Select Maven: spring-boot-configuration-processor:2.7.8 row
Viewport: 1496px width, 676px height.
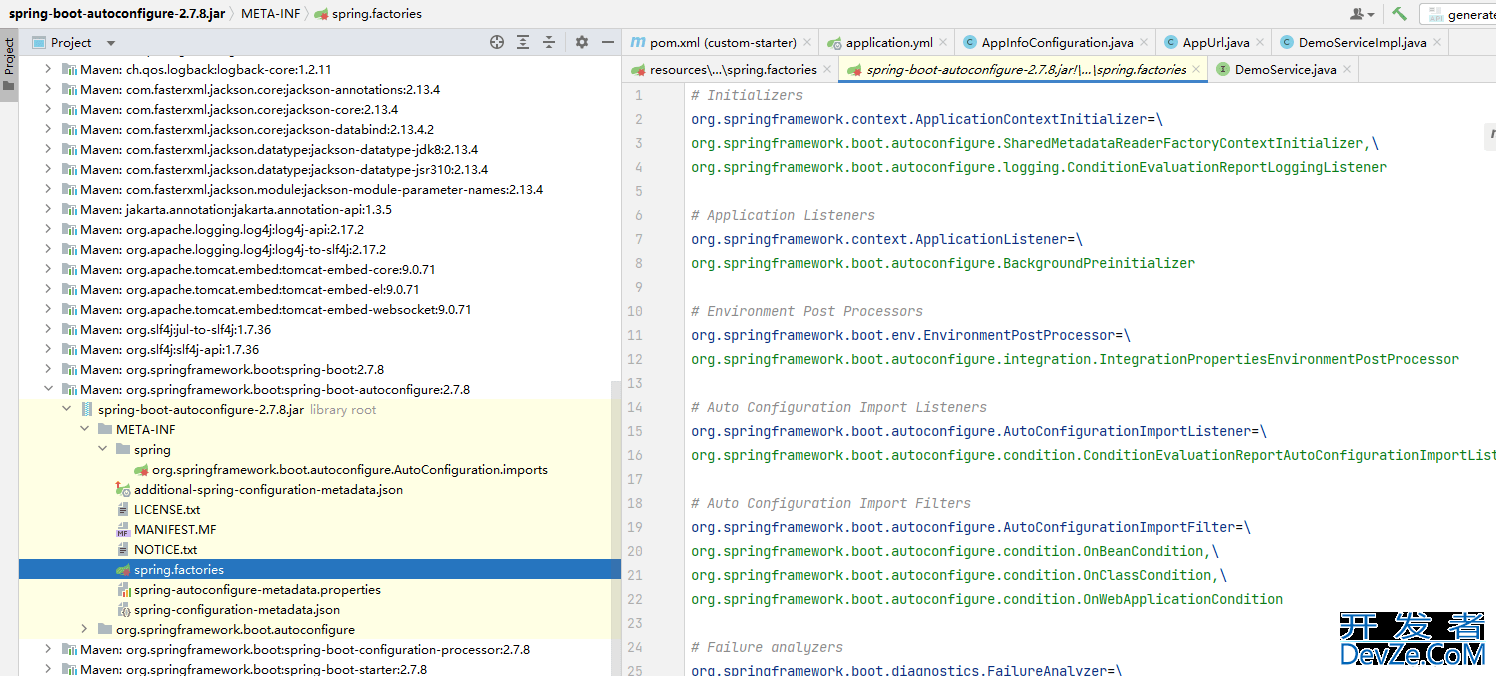(x=320, y=650)
